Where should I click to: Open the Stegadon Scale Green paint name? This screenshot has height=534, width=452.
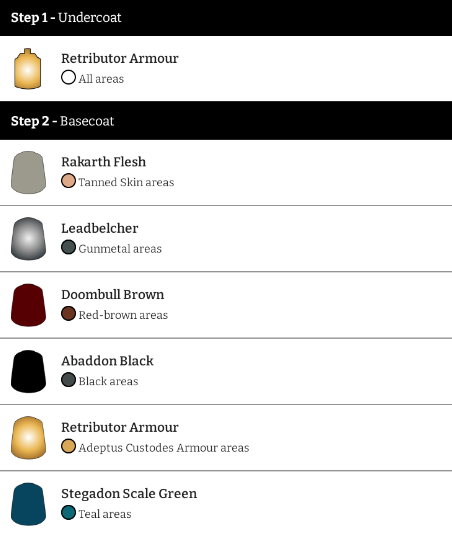point(129,493)
